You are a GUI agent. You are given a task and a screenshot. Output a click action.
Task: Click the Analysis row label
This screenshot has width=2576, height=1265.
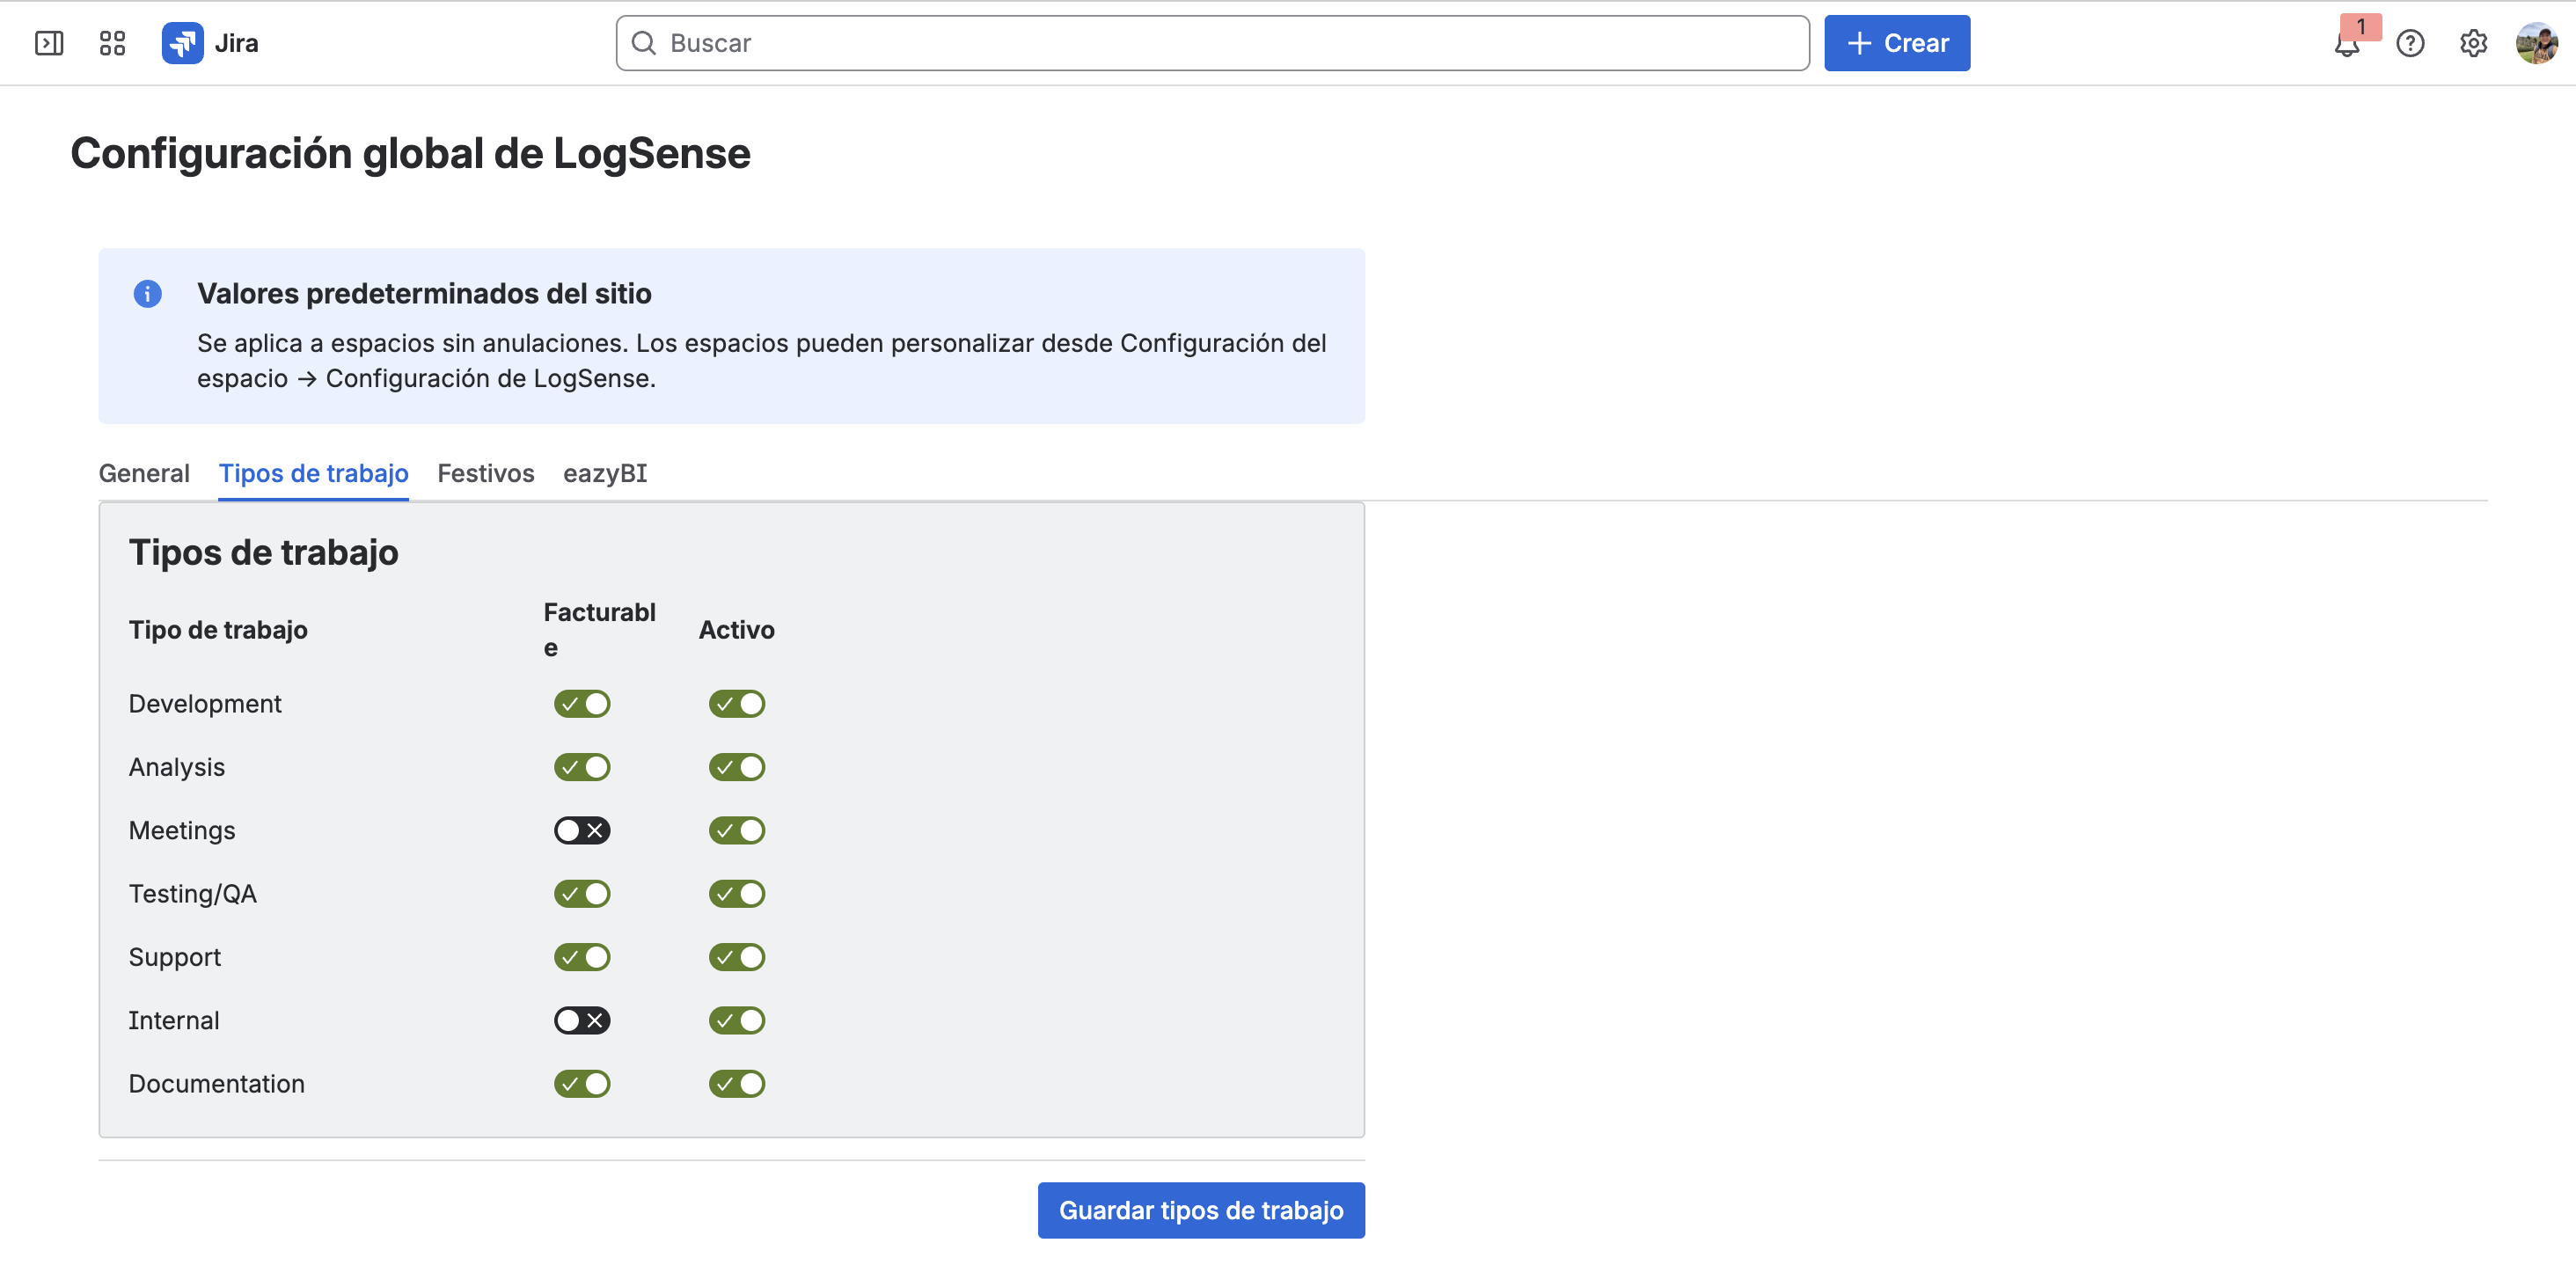pos(177,767)
